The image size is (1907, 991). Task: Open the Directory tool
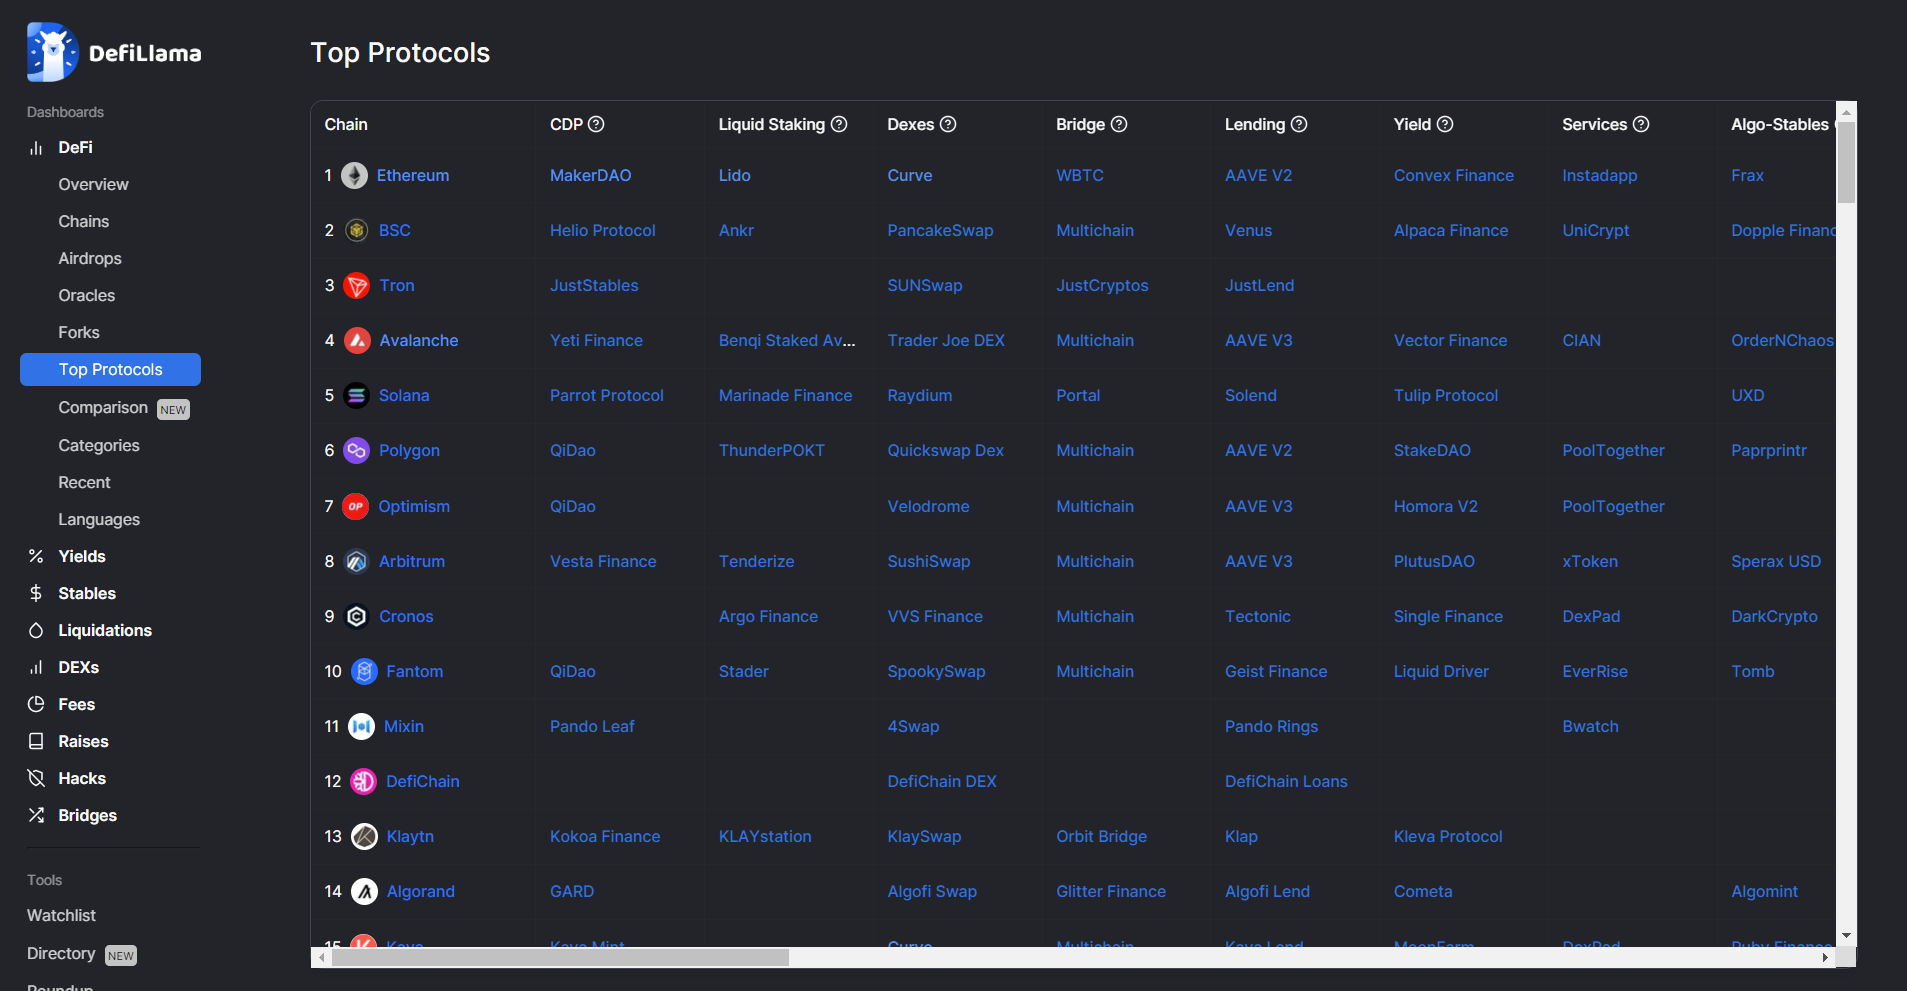coord(61,953)
